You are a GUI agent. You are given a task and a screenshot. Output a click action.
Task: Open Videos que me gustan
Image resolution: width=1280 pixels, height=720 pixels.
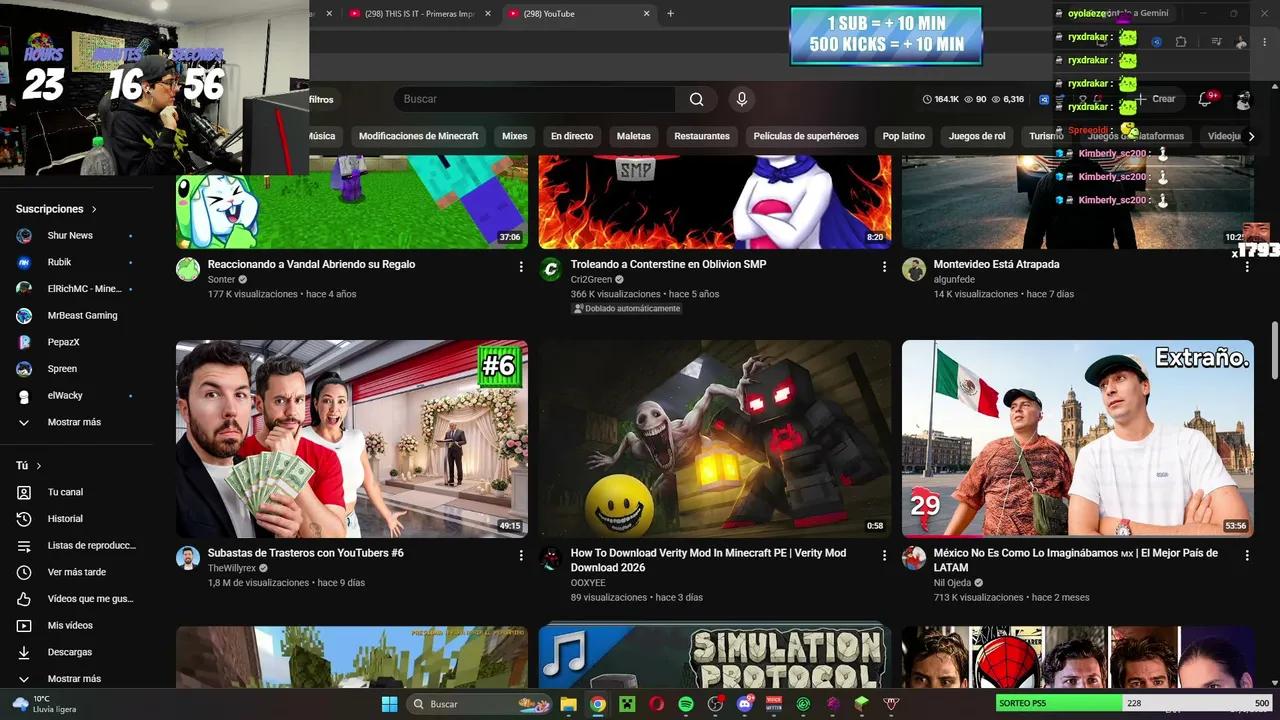pos(76,599)
